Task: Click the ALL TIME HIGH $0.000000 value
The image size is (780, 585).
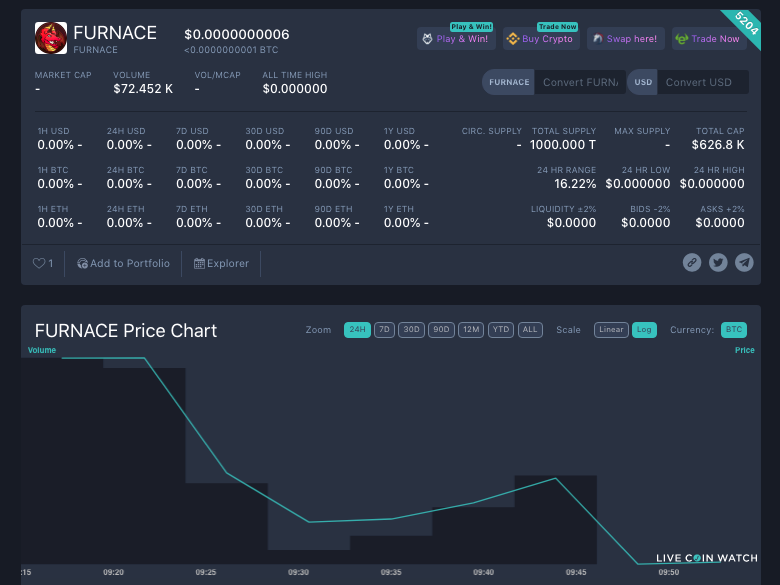Action: 295,89
